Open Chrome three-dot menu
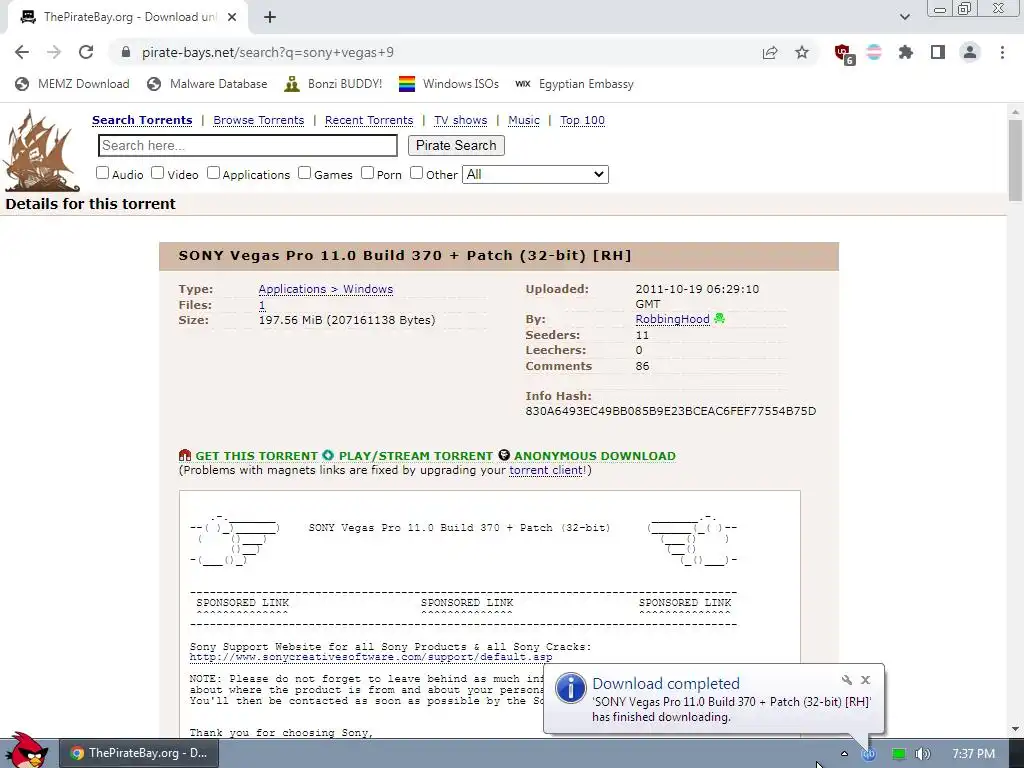This screenshot has width=1024, height=768. pos(1002,52)
